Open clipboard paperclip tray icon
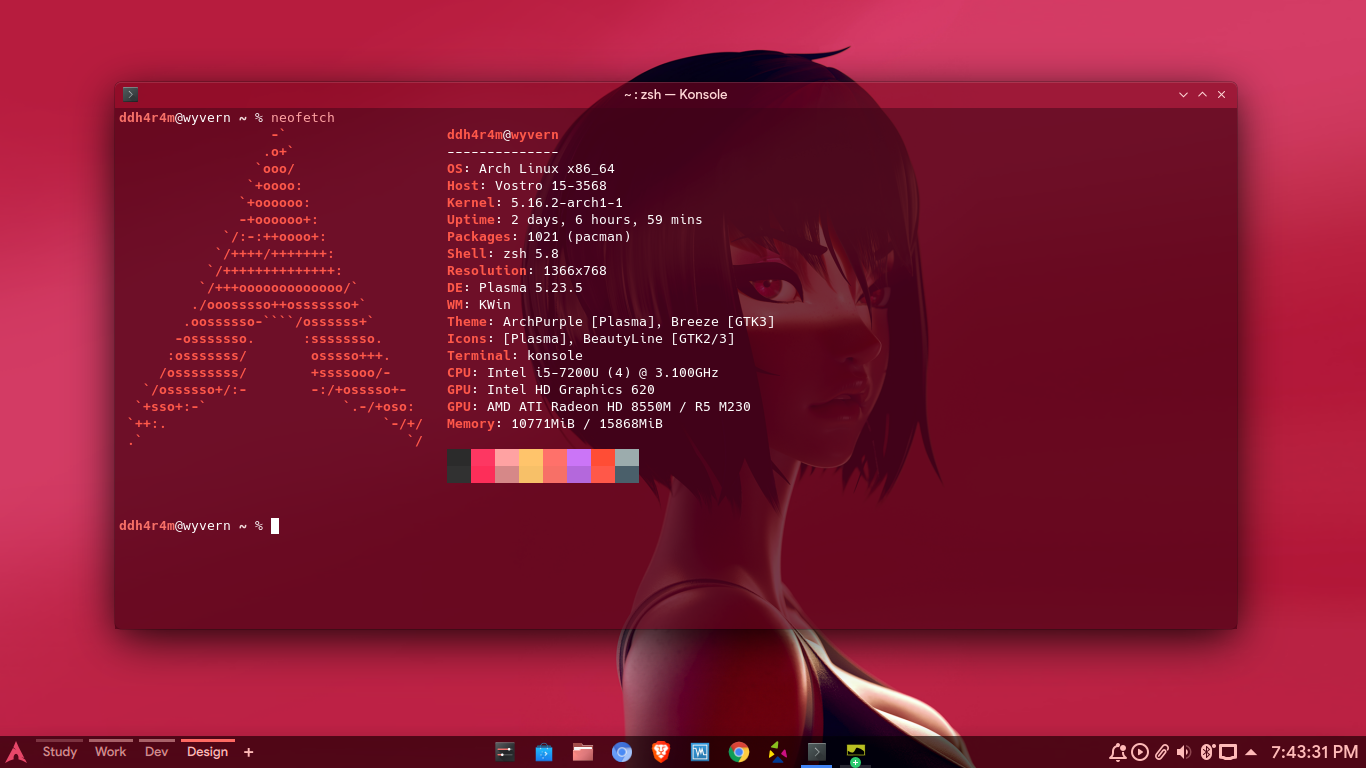Image resolution: width=1366 pixels, height=768 pixels. [x=1162, y=752]
